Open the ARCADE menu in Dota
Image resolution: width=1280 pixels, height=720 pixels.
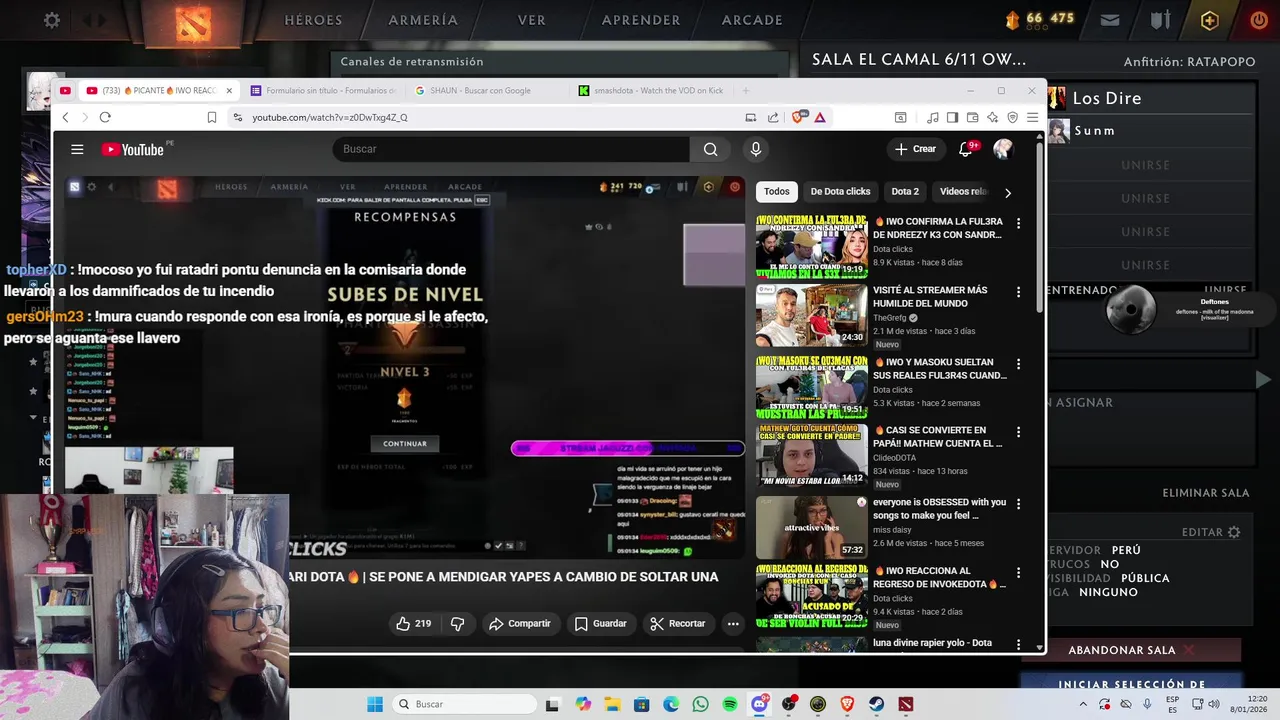point(752,20)
